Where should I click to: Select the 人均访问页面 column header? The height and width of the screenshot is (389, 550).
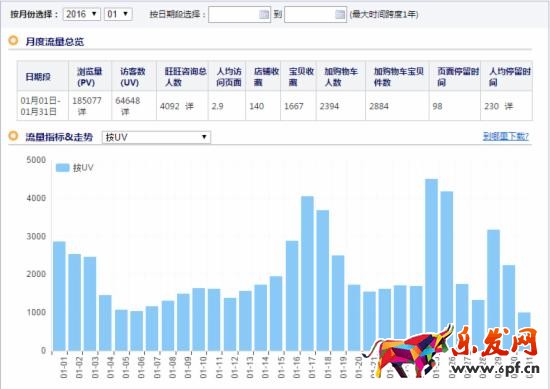point(227,76)
